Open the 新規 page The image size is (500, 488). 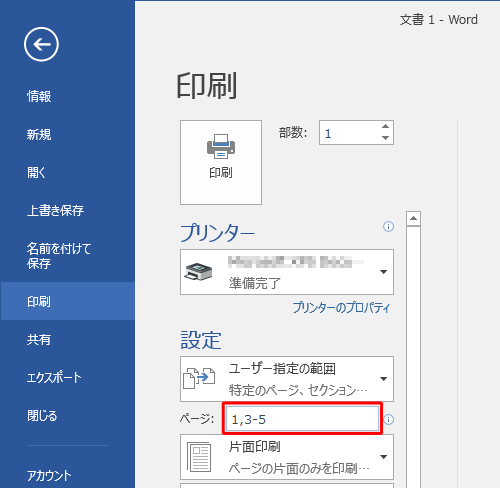point(39,135)
